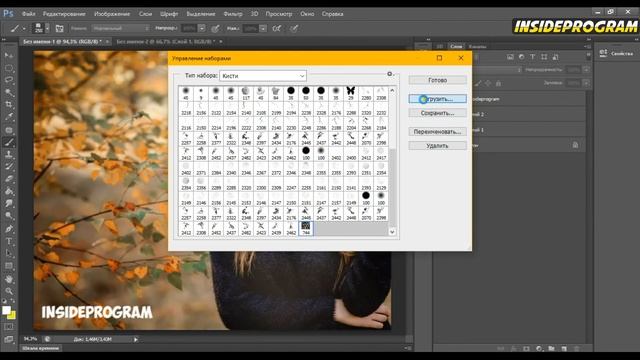Open the Фильтр menu
Screen dimensions: 640x360
pyautogui.click(x=233, y=14)
